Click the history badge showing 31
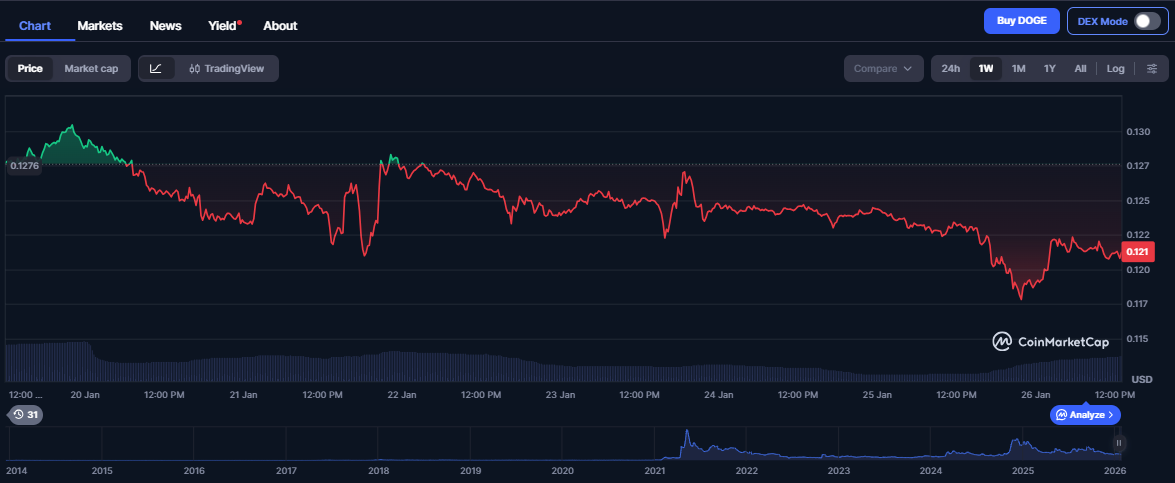This screenshot has width=1175, height=483. 25,414
